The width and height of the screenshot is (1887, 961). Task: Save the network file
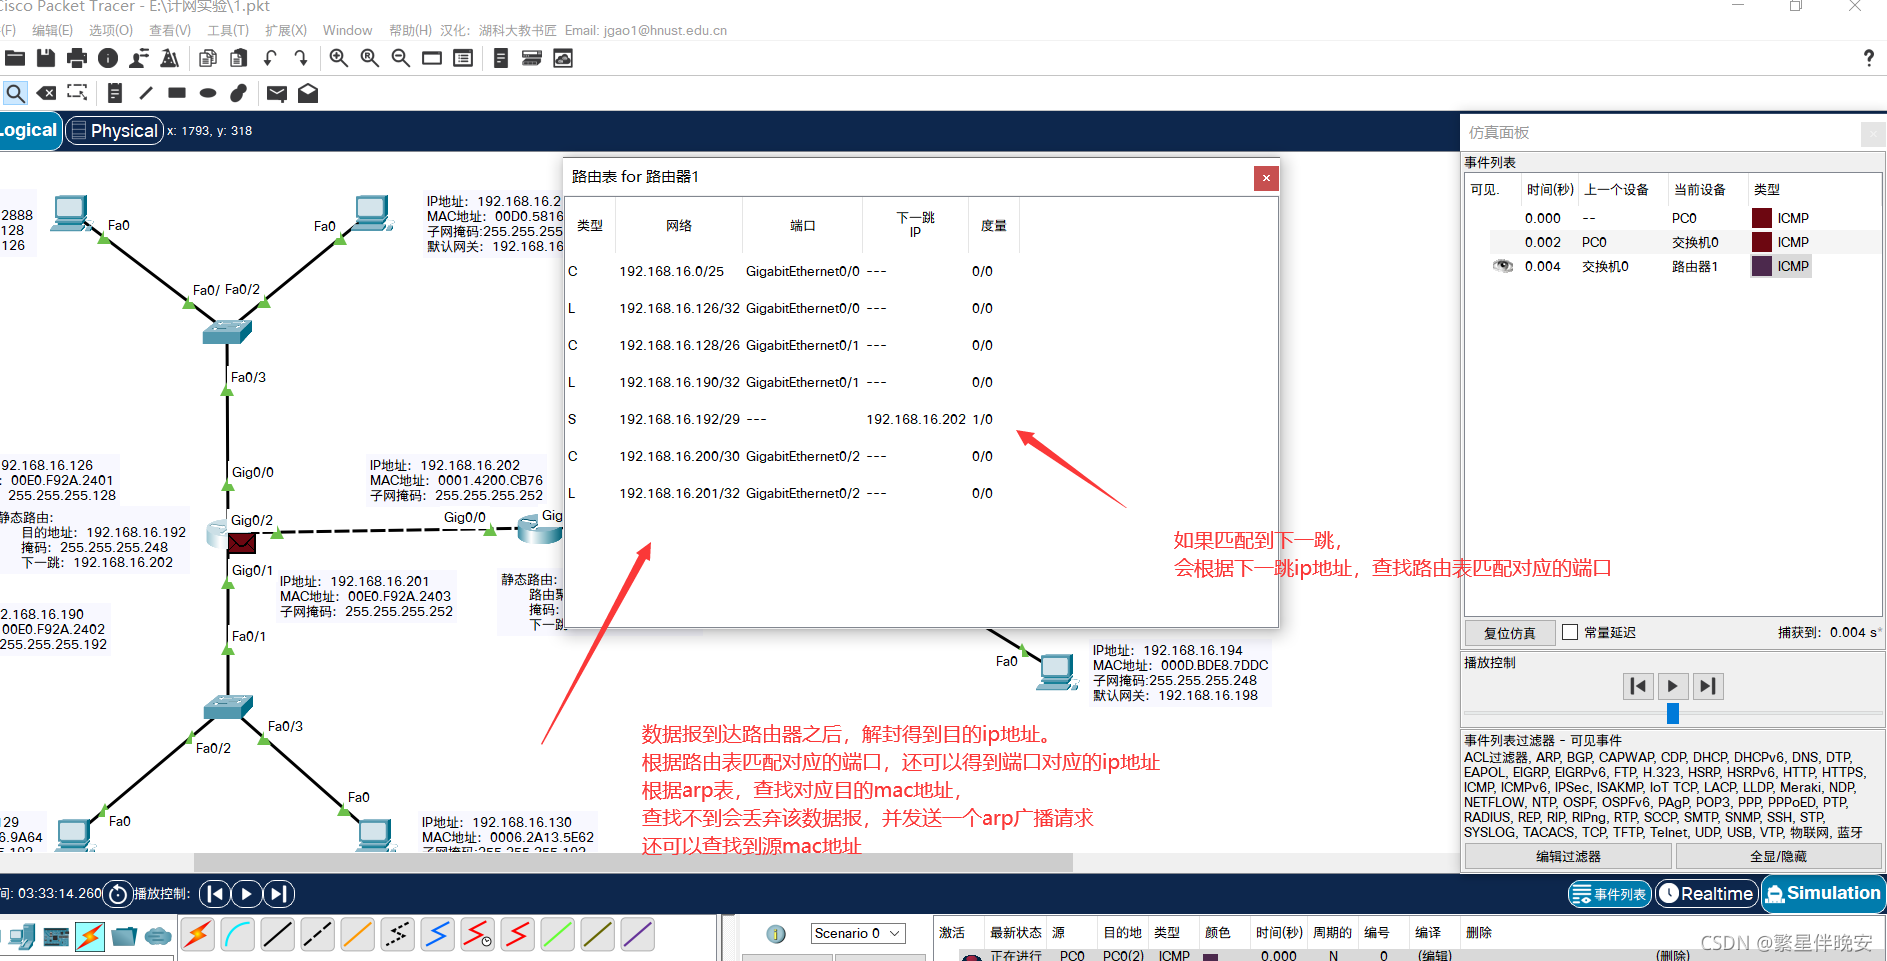pyautogui.click(x=46, y=58)
